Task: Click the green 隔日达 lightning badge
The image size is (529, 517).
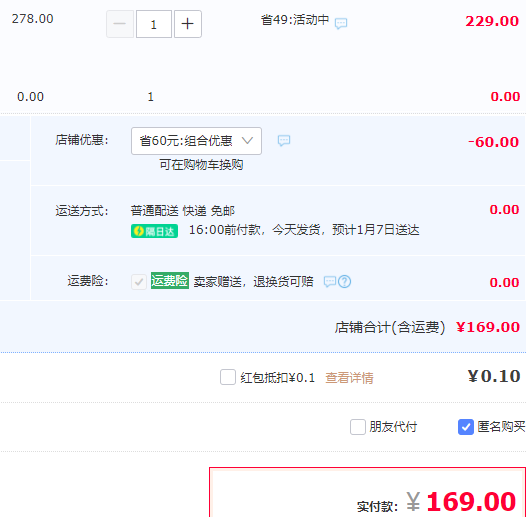Action: [x=155, y=231]
